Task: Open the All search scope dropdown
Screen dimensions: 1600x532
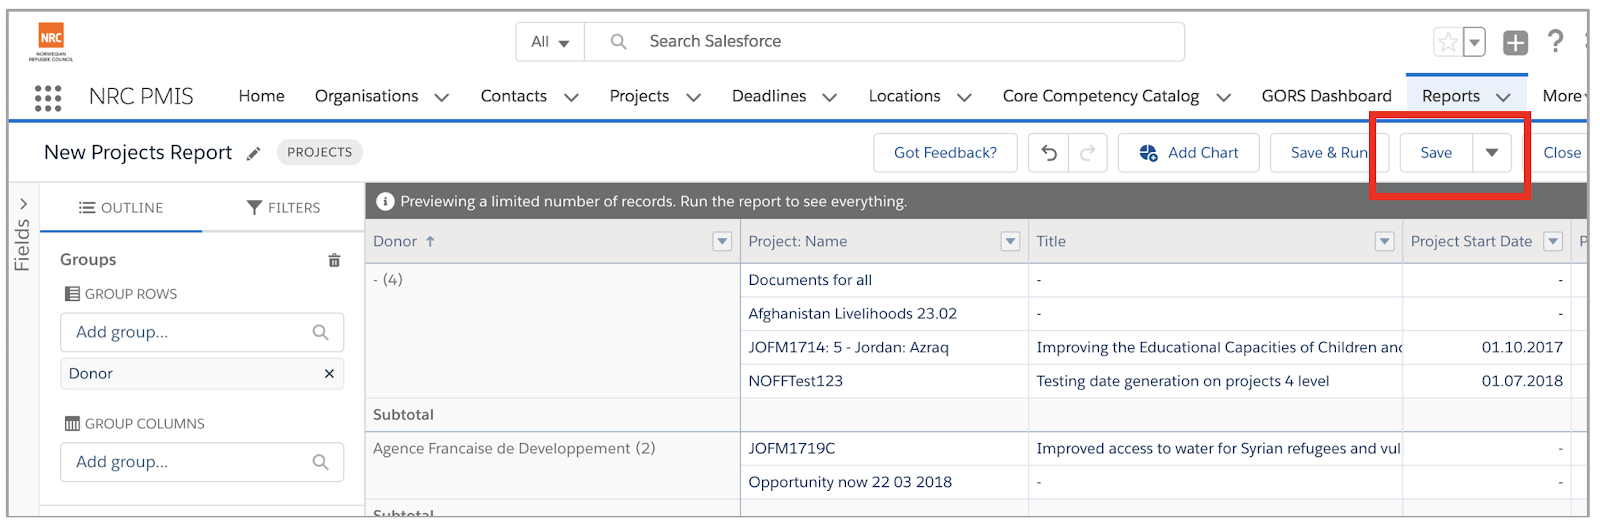Action: point(550,42)
